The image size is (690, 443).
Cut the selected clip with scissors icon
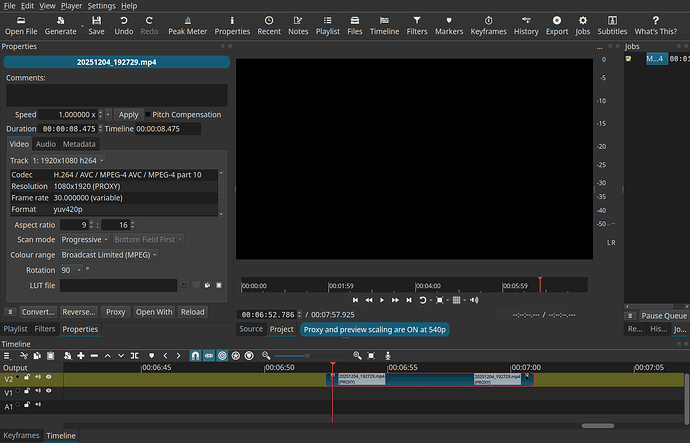pyautogui.click(x=24, y=355)
